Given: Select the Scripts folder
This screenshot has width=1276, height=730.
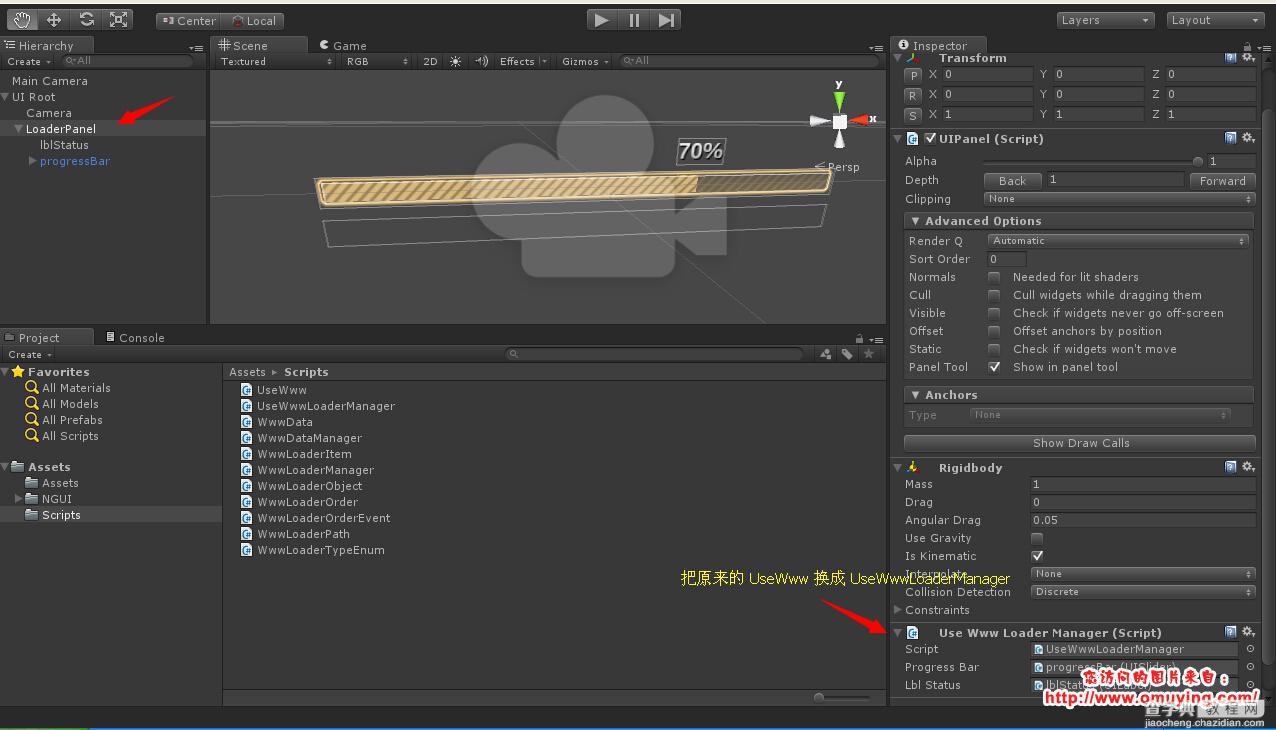Looking at the screenshot, I should click(x=61, y=515).
